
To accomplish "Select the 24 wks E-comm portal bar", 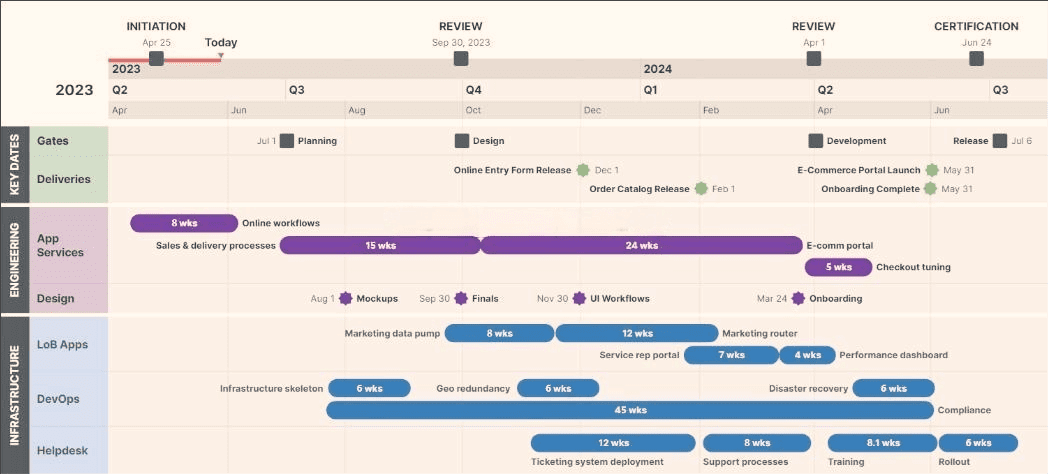I will (642, 245).
